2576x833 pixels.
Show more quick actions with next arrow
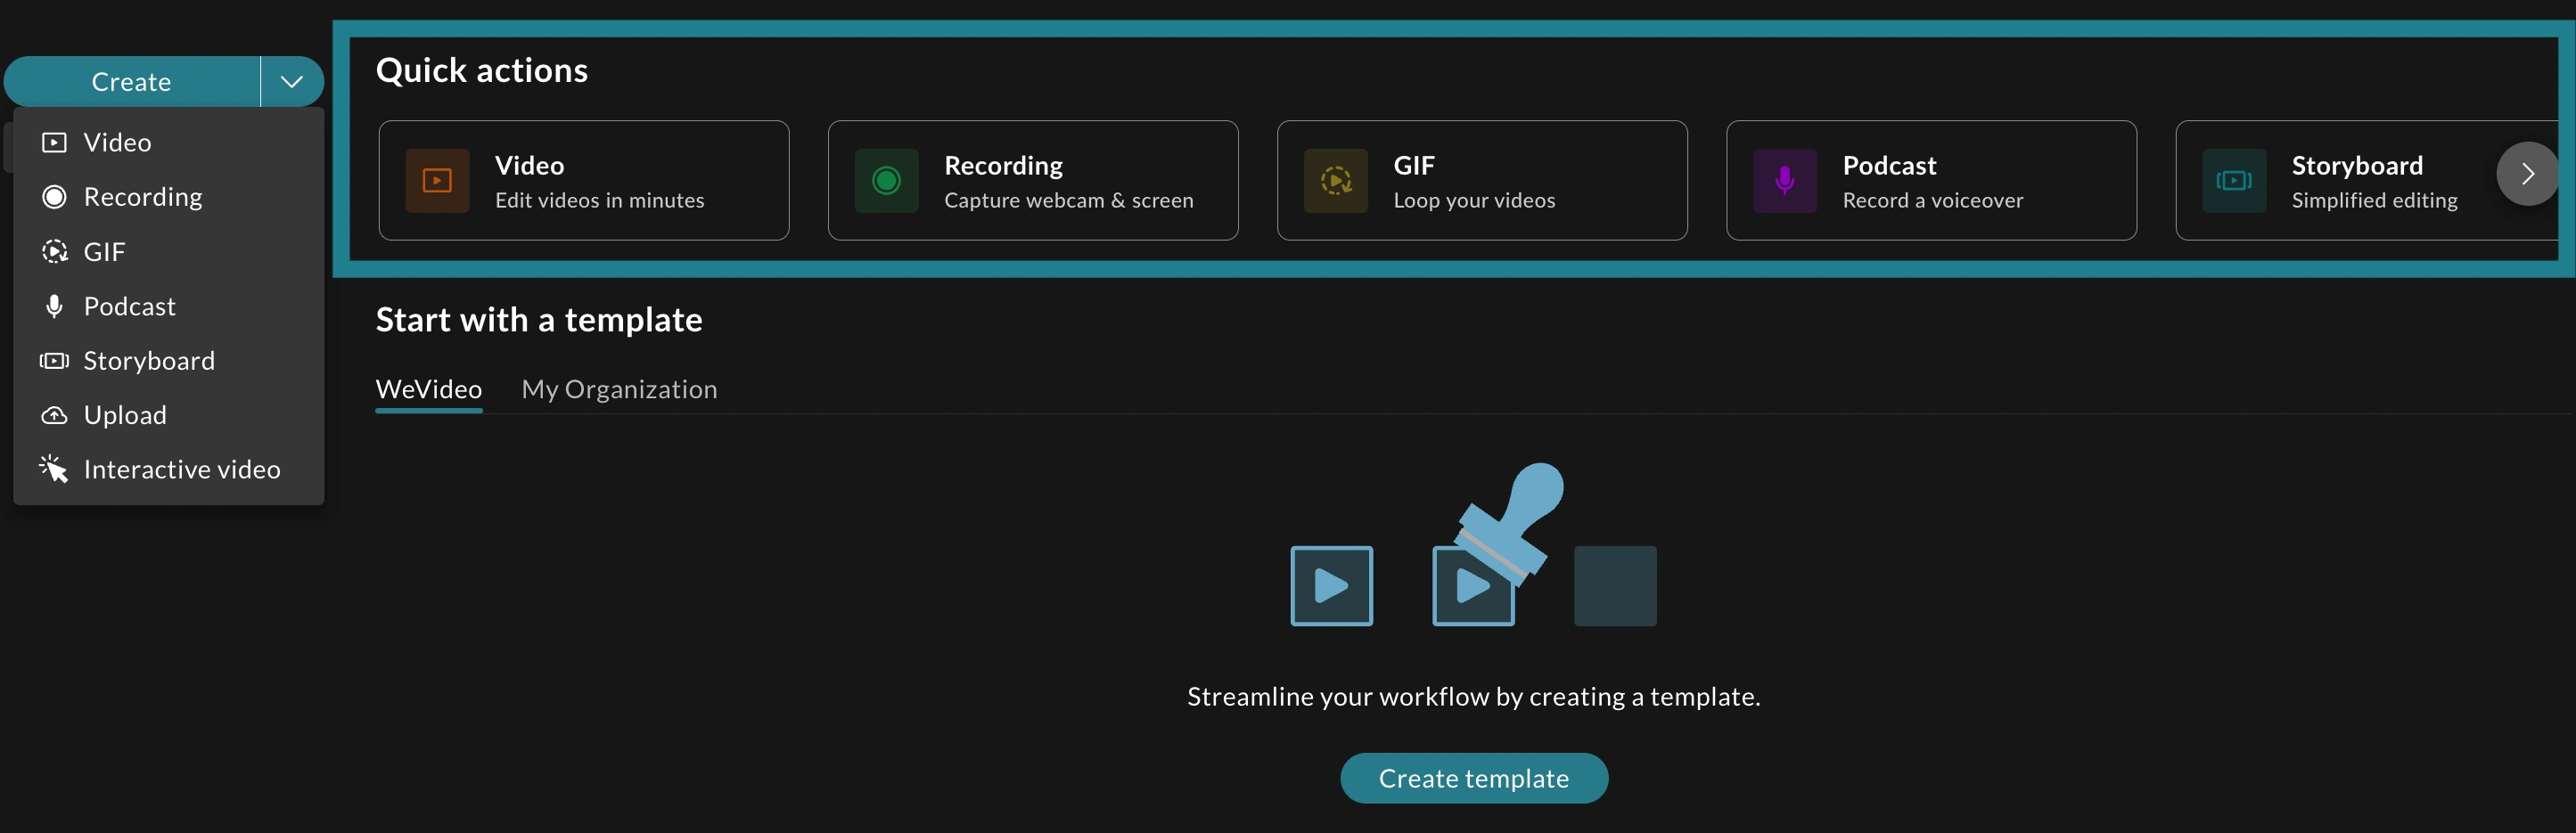pos(2527,174)
